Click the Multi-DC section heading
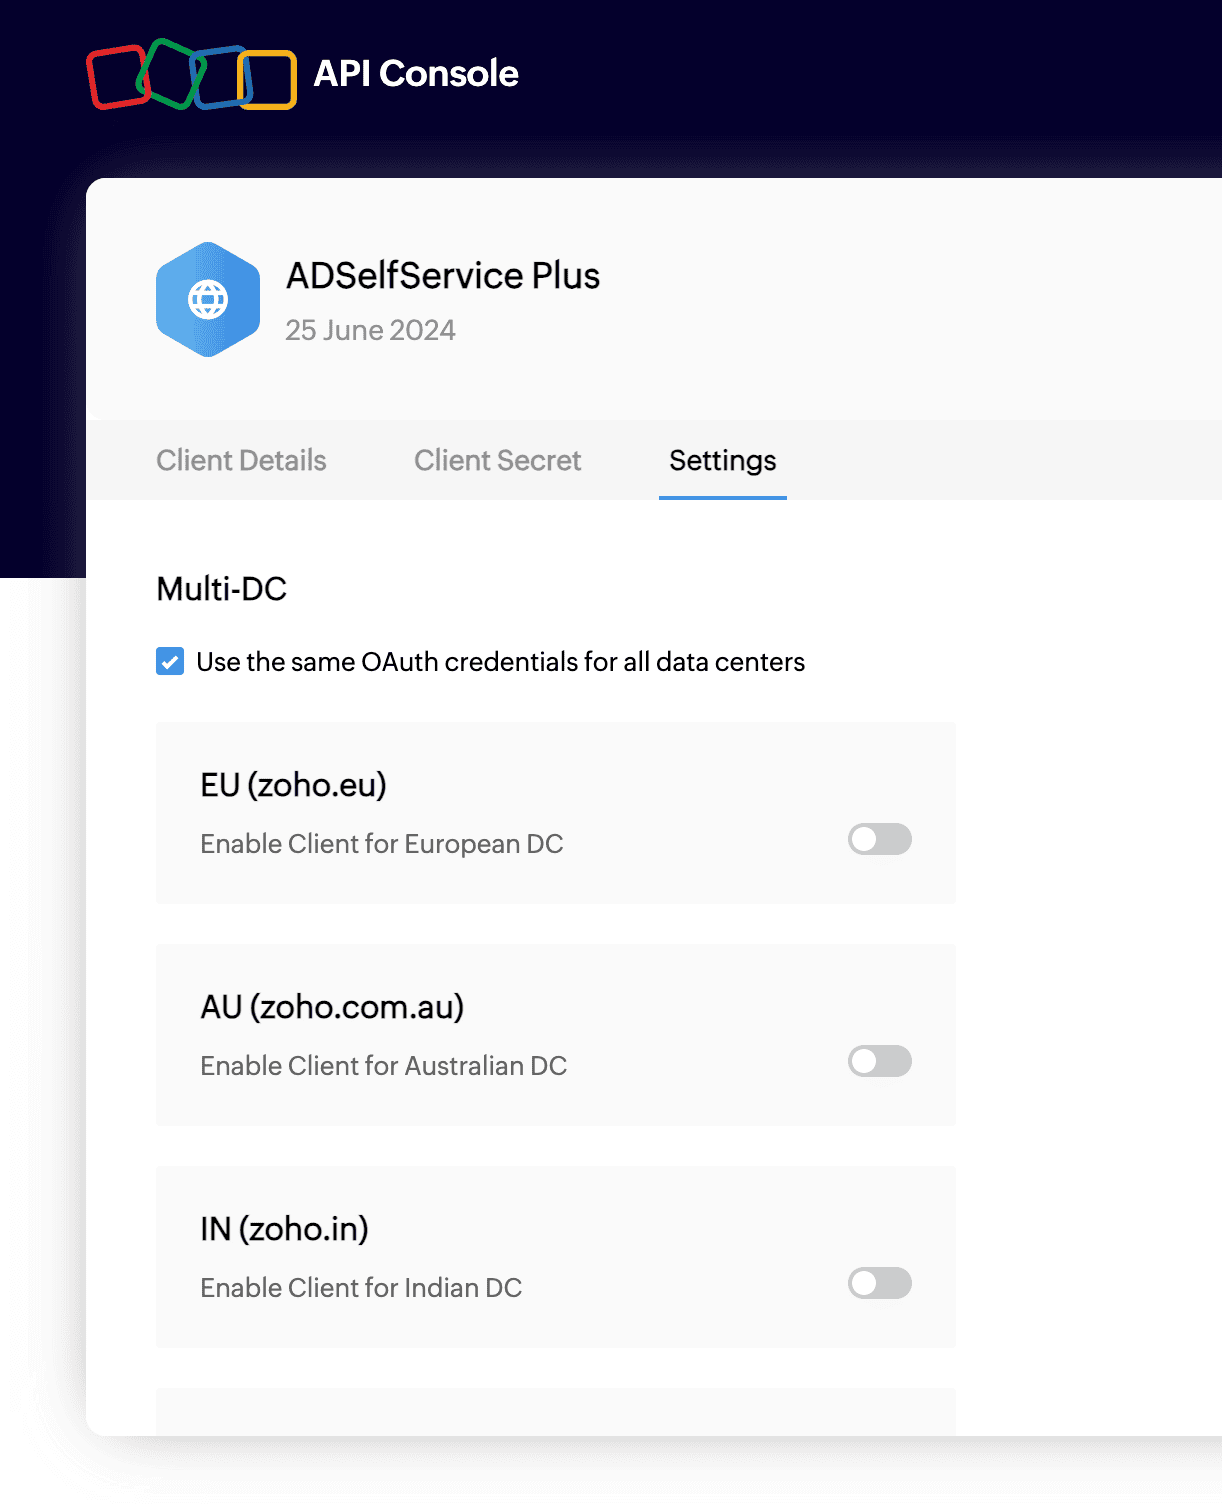The width and height of the screenshot is (1222, 1504). (x=220, y=589)
